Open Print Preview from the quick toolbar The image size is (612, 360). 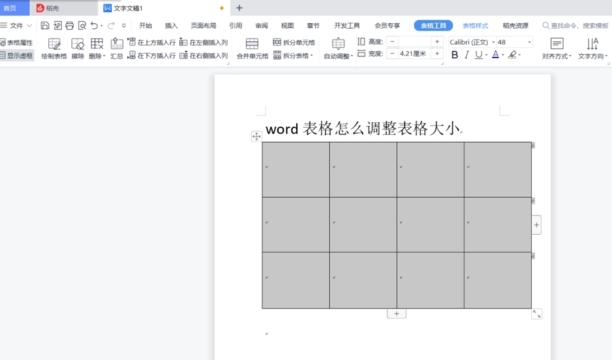82,26
